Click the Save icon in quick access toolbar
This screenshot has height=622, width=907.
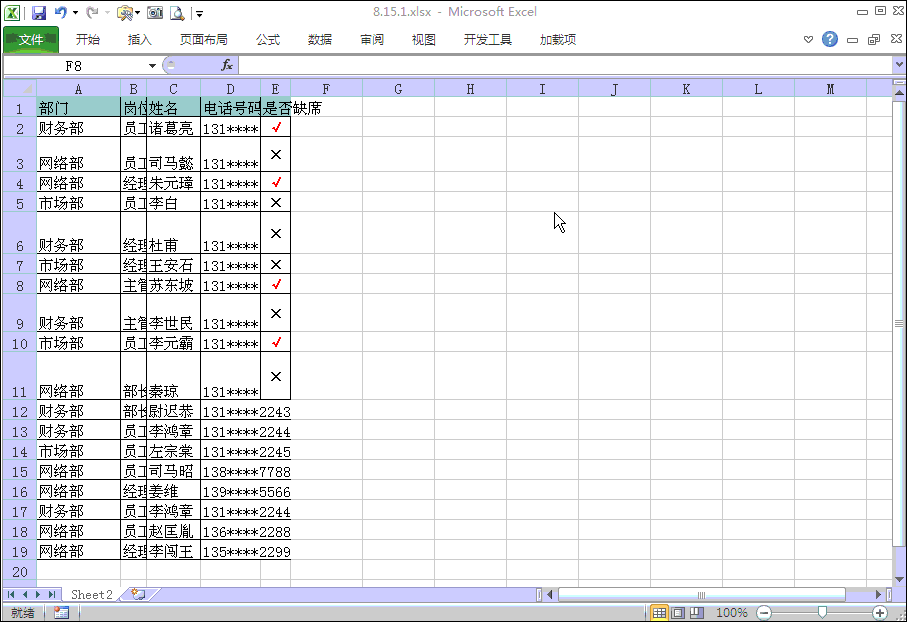click(39, 13)
